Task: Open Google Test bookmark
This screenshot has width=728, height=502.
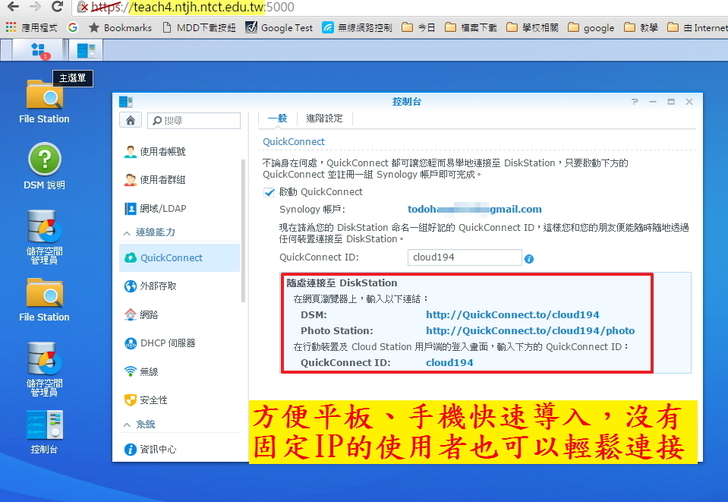Action: click(x=279, y=28)
